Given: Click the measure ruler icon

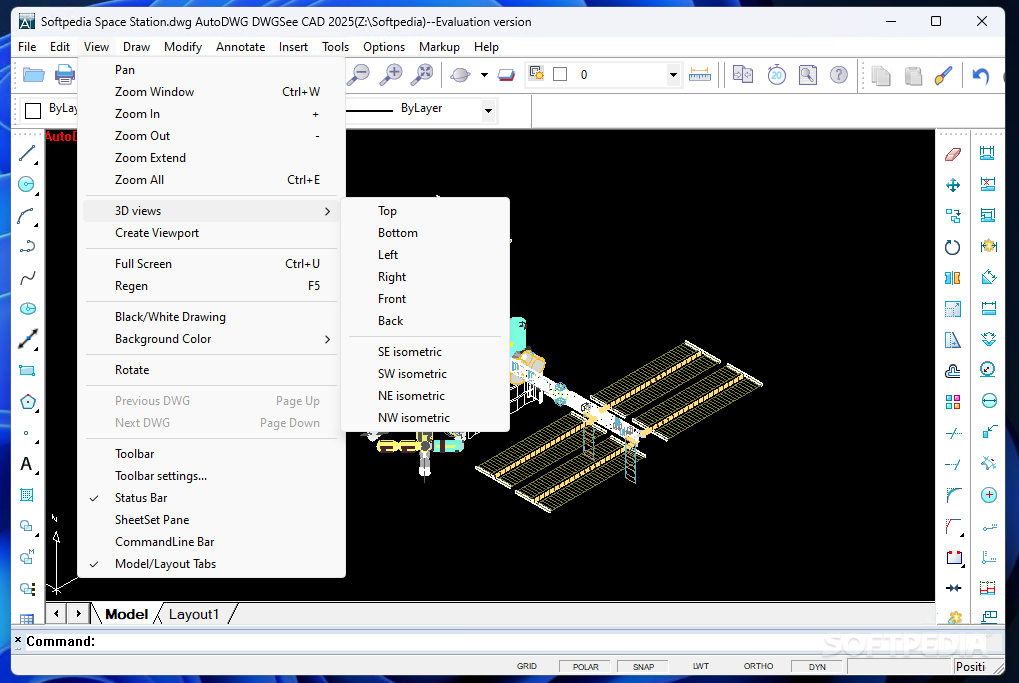Looking at the screenshot, I should click(x=700, y=75).
